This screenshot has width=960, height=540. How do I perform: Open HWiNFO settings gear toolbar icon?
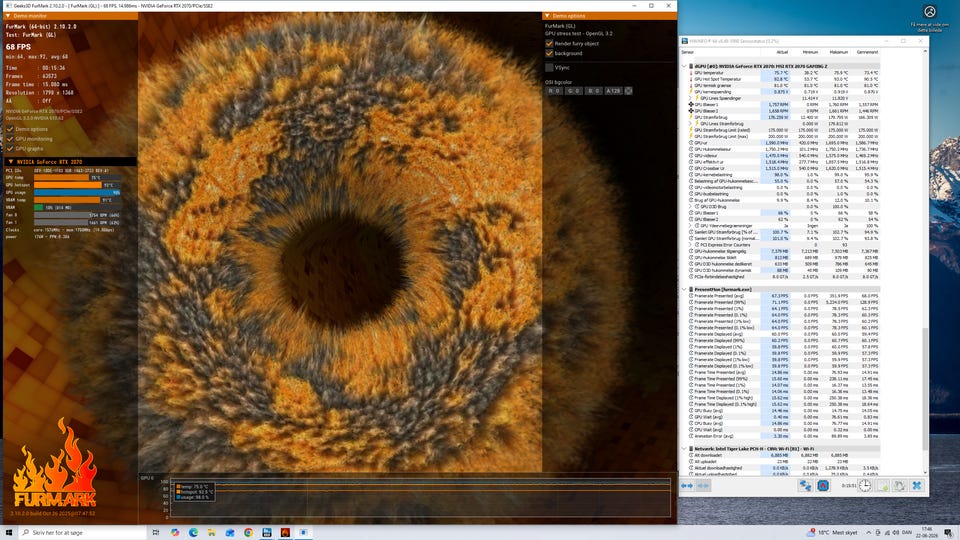tap(899, 486)
